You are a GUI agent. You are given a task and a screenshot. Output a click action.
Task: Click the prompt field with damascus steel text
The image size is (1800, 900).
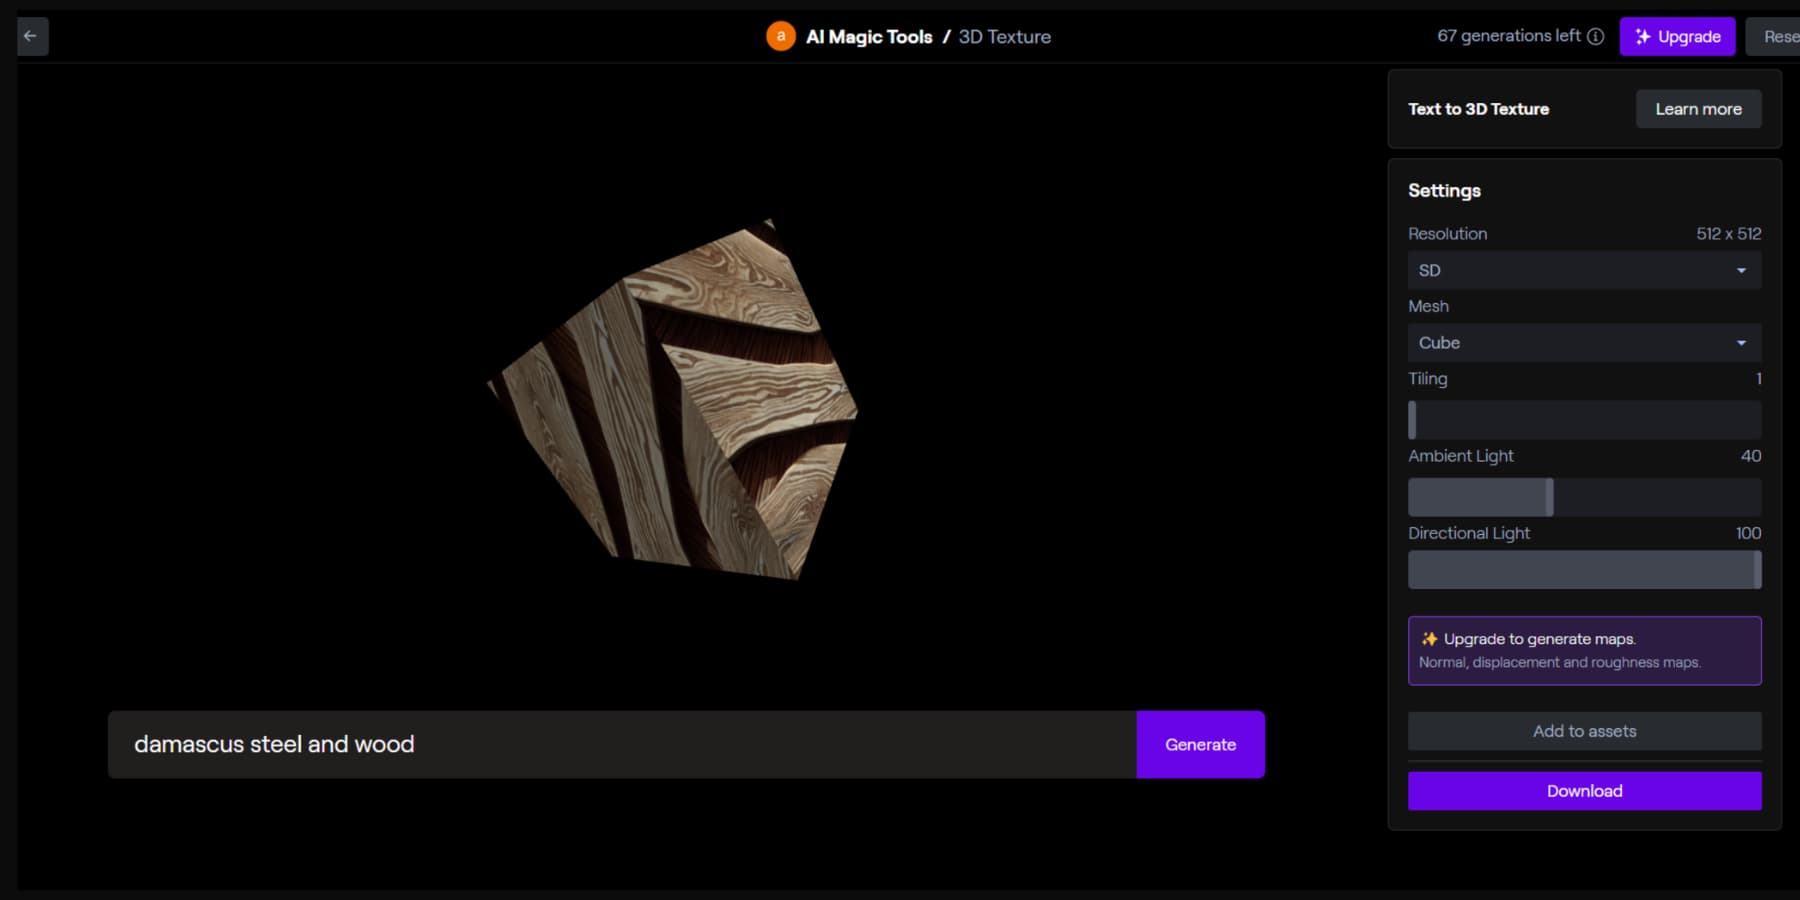click(x=620, y=744)
